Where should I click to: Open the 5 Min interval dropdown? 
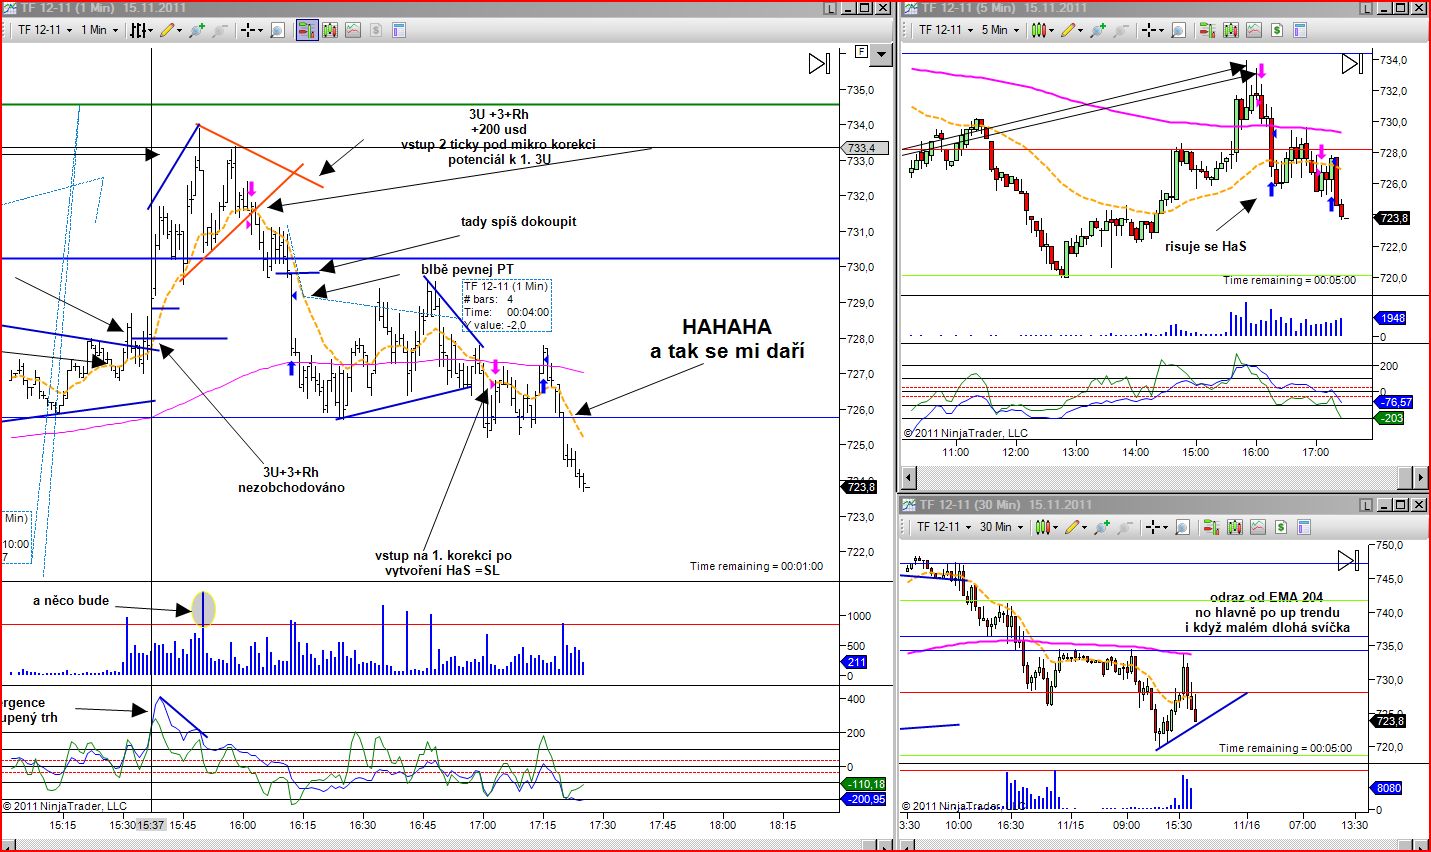[999, 30]
